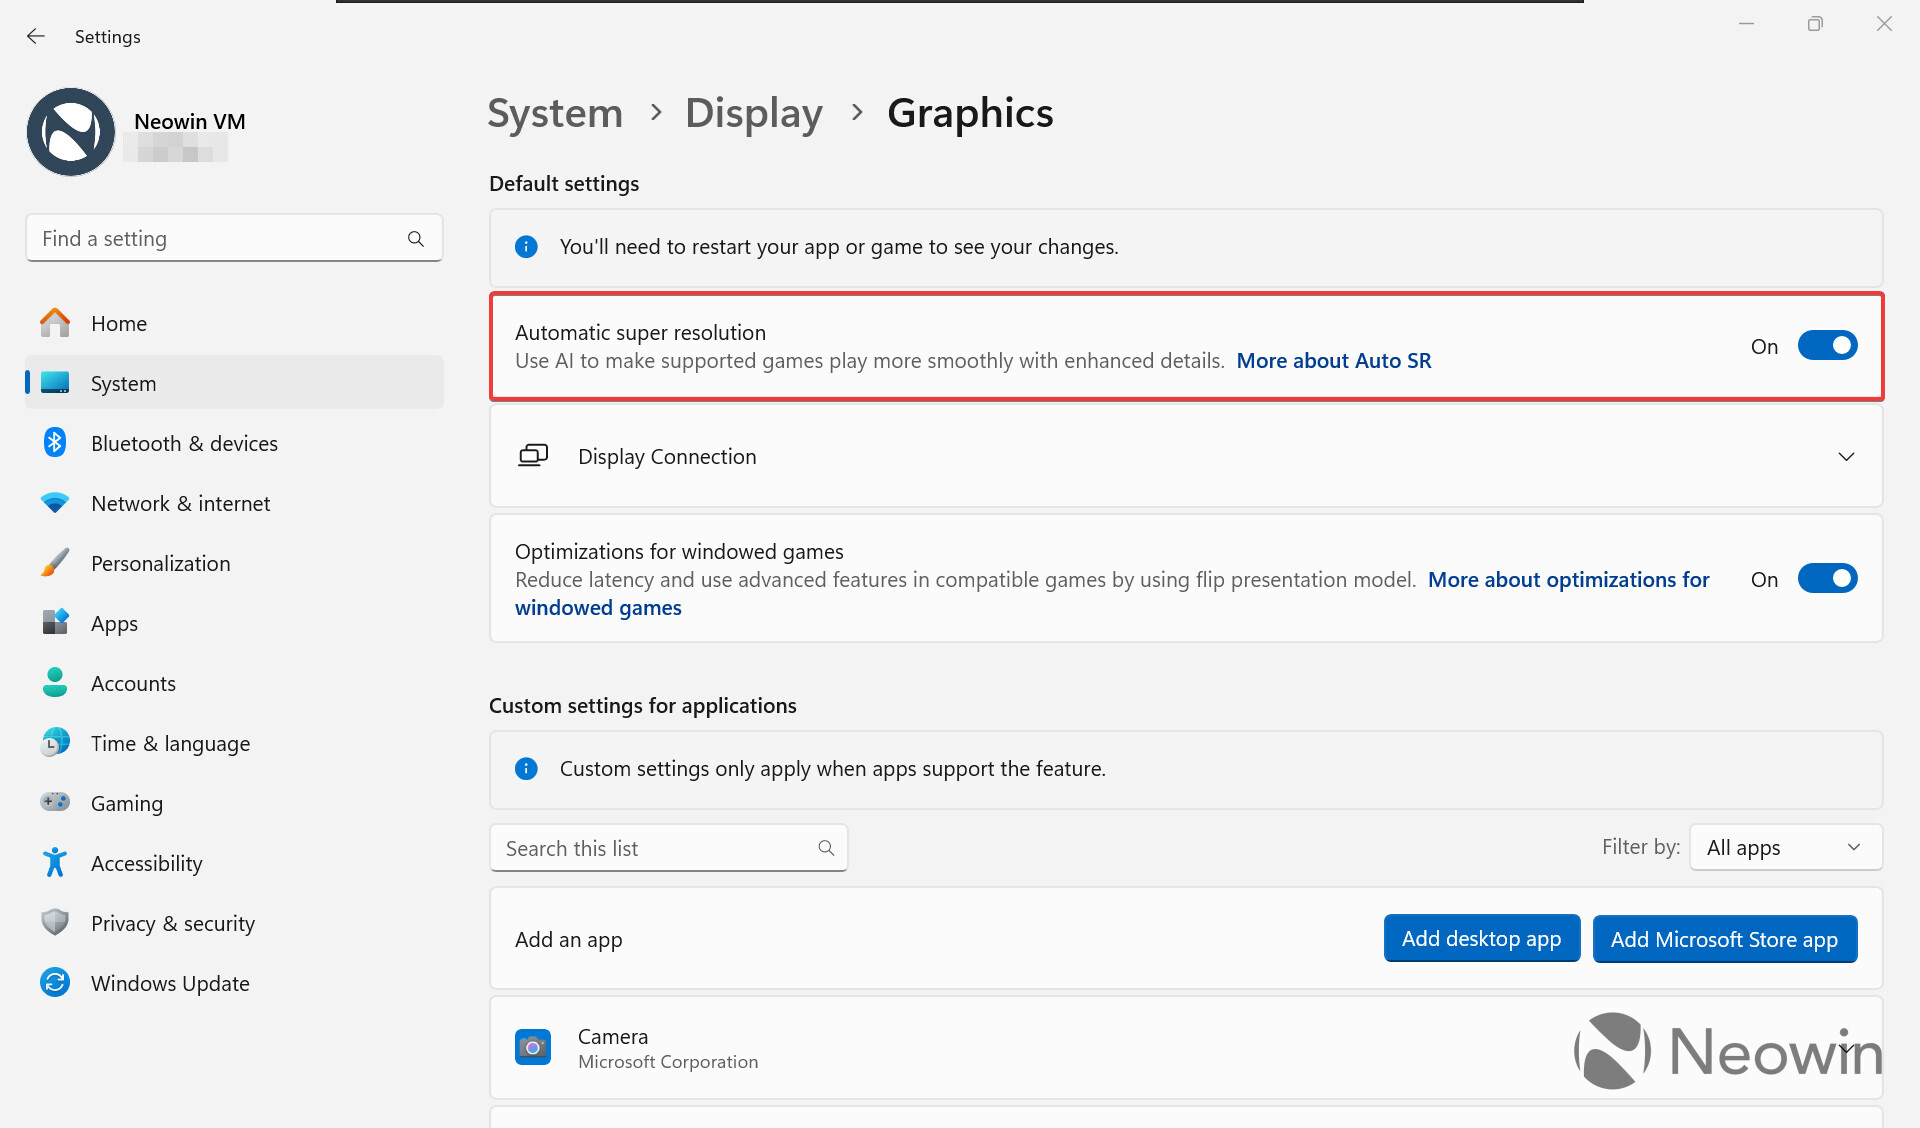Turn off Automatic super resolution

(x=1827, y=345)
